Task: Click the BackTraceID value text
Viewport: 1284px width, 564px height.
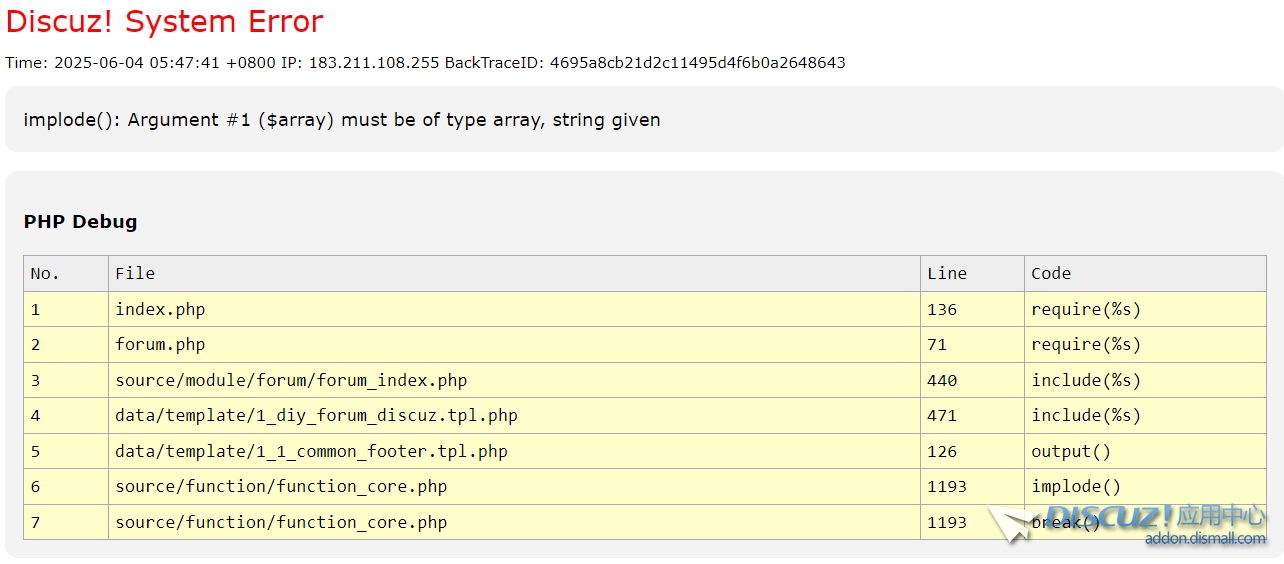Action: (698, 63)
